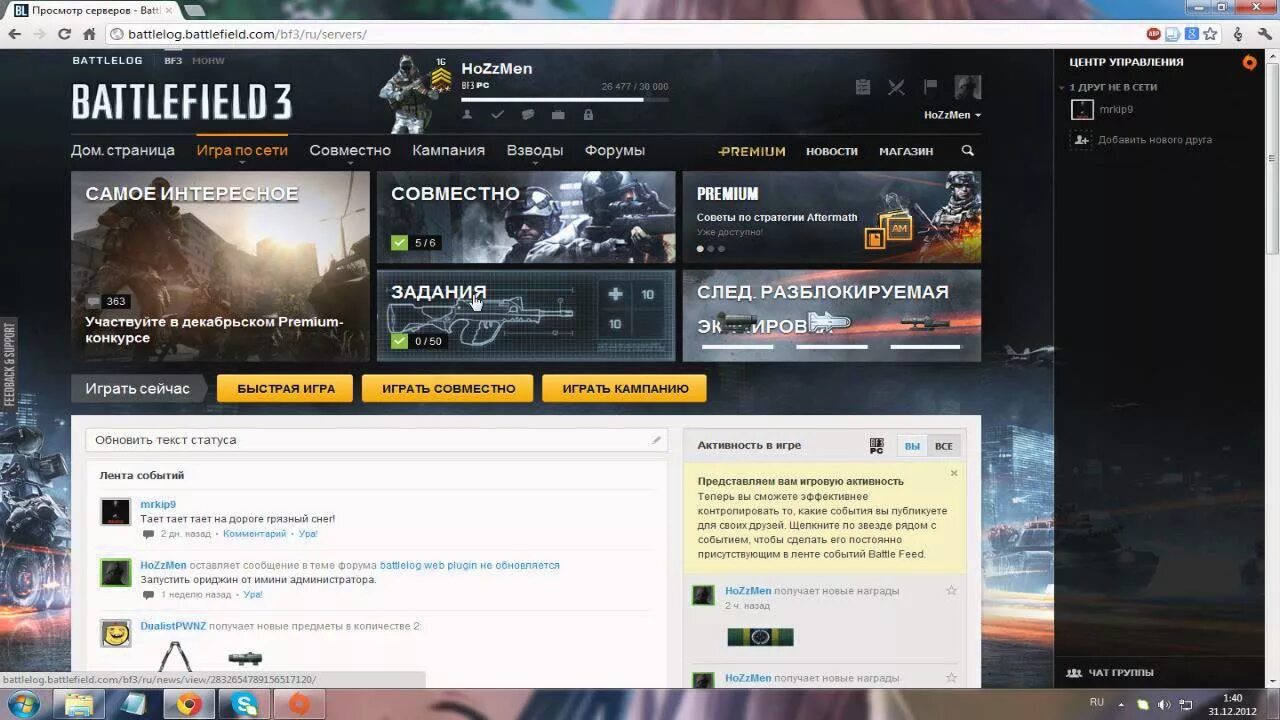Click the treble clef extension icon
Screen dimensions: 1280x720
tap(1238, 34)
